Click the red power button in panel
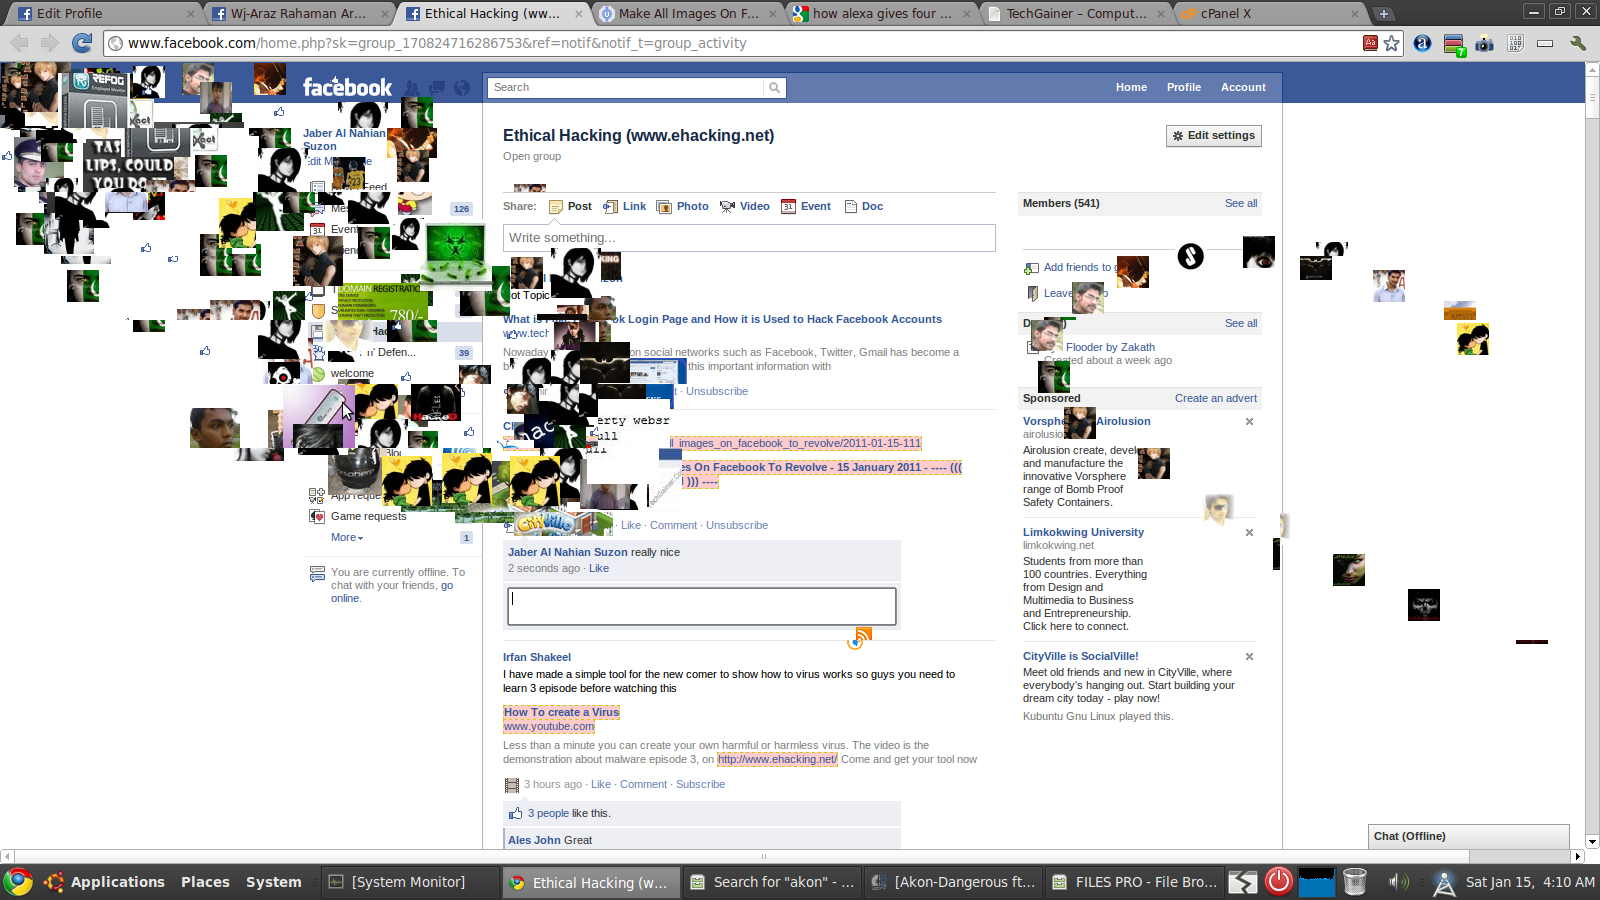Screen dimensions: 1600x900 coord(1278,881)
